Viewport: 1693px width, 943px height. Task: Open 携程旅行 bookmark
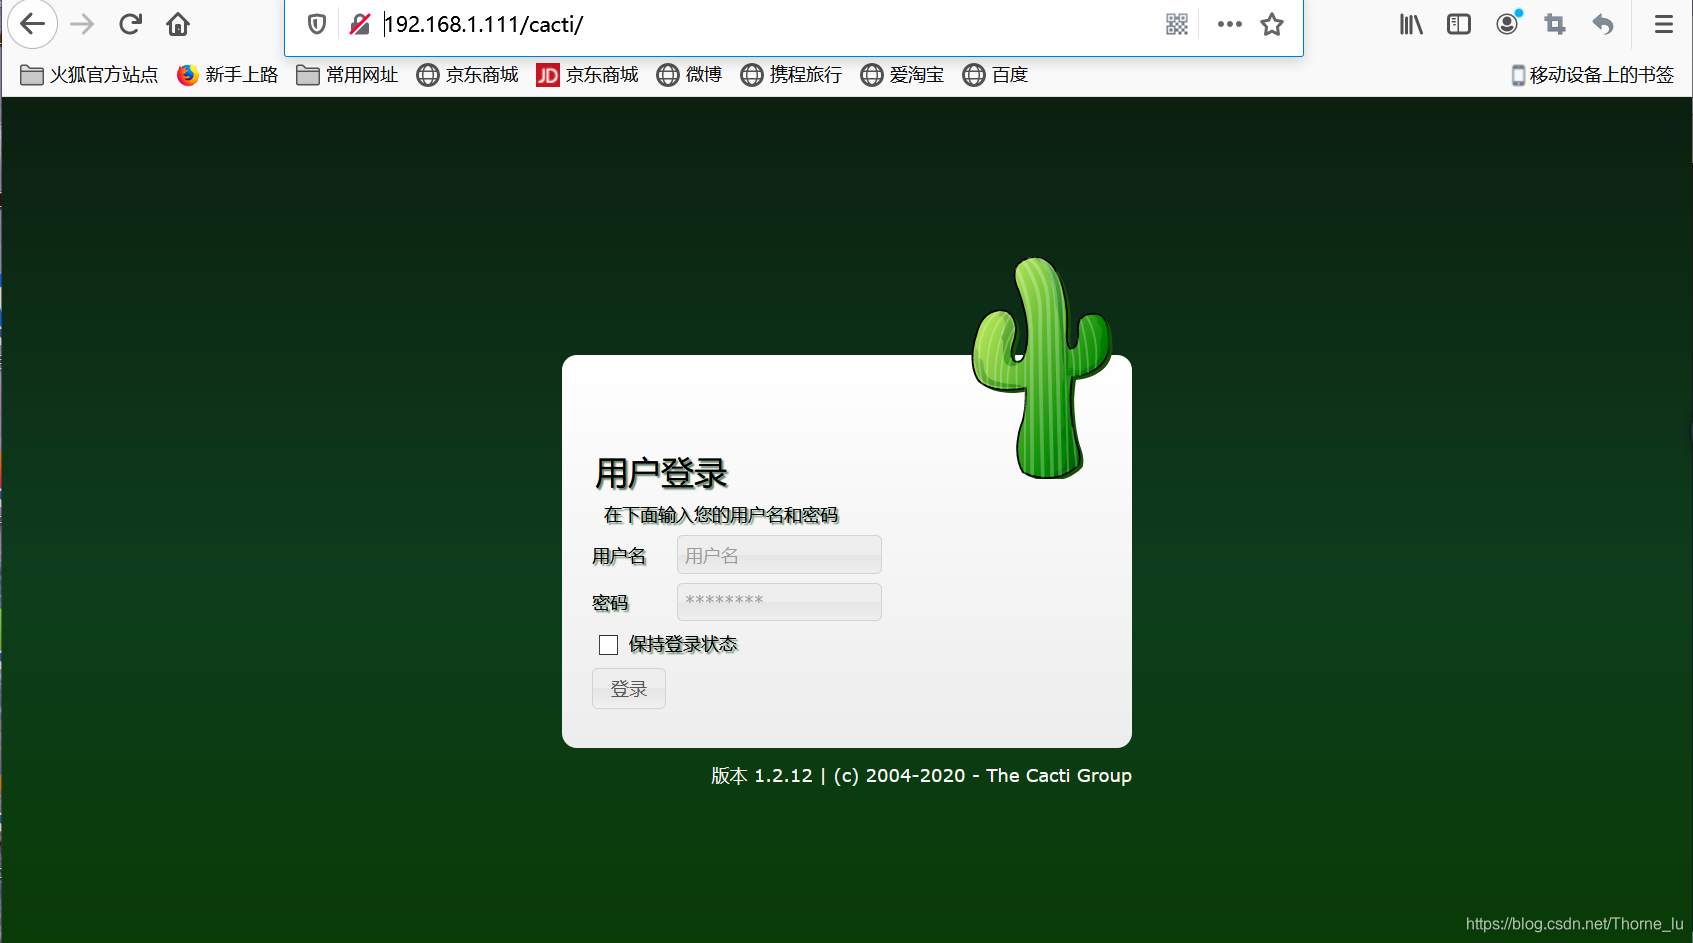(x=791, y=75)
